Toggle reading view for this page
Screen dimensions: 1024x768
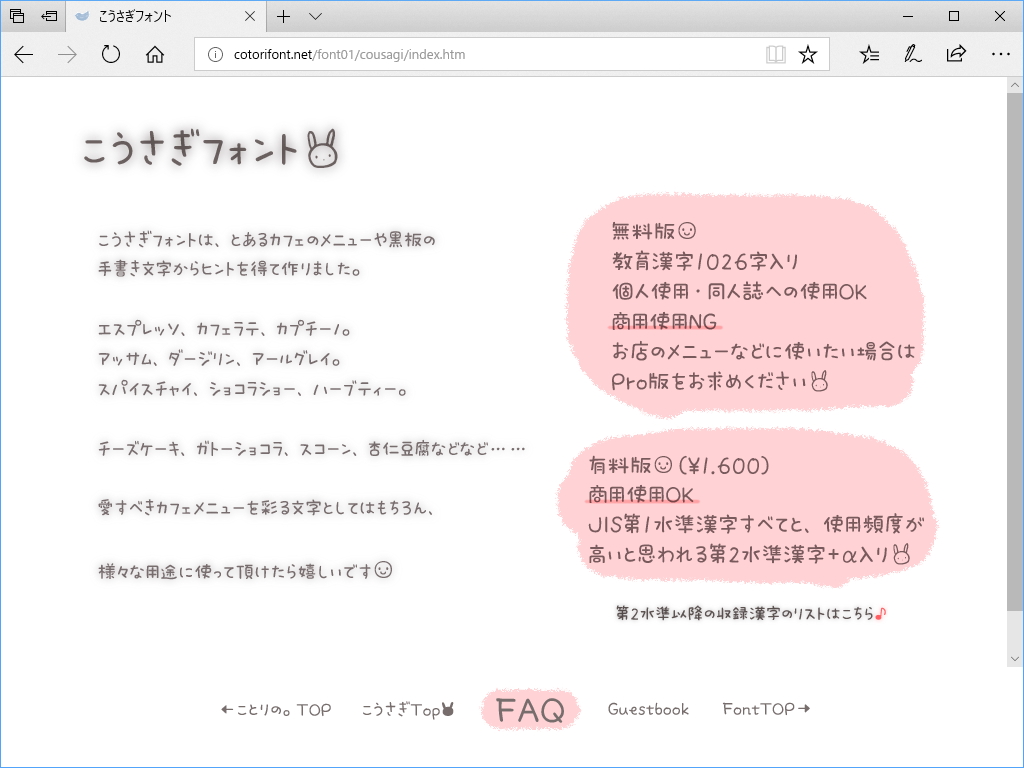click(x=776, y=54)
